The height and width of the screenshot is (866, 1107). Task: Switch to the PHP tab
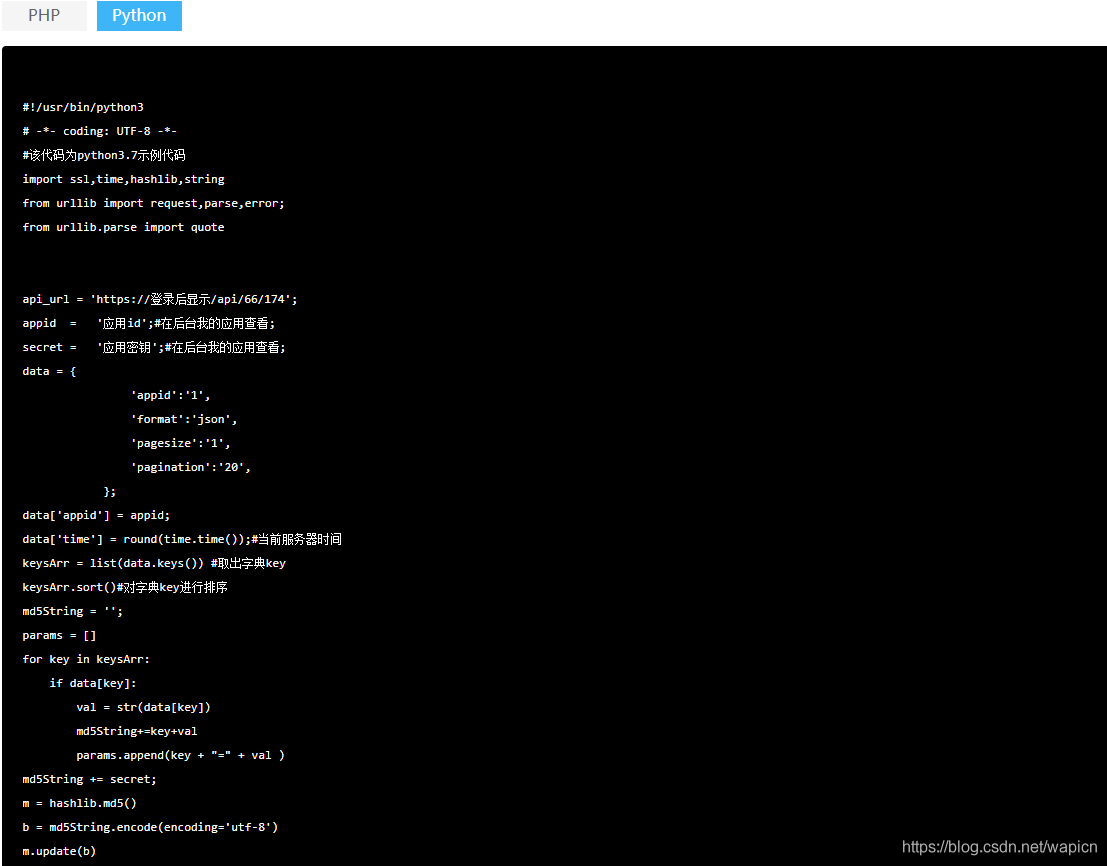click(44, 16)
